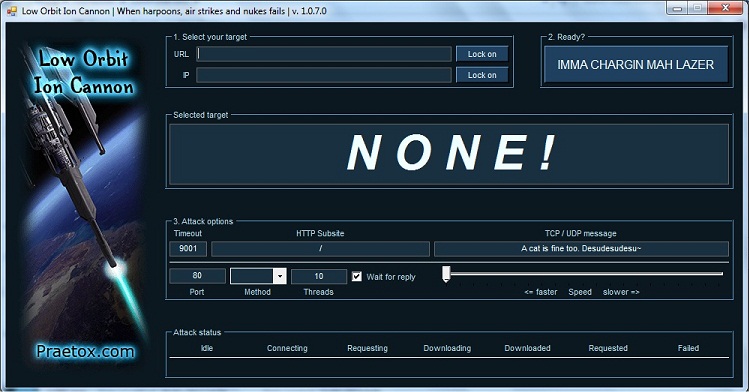Focus the IP target input field
Image resolution: width=749 pixels, height=392 pixels.
pyautogui.click(x=324, y=75)
